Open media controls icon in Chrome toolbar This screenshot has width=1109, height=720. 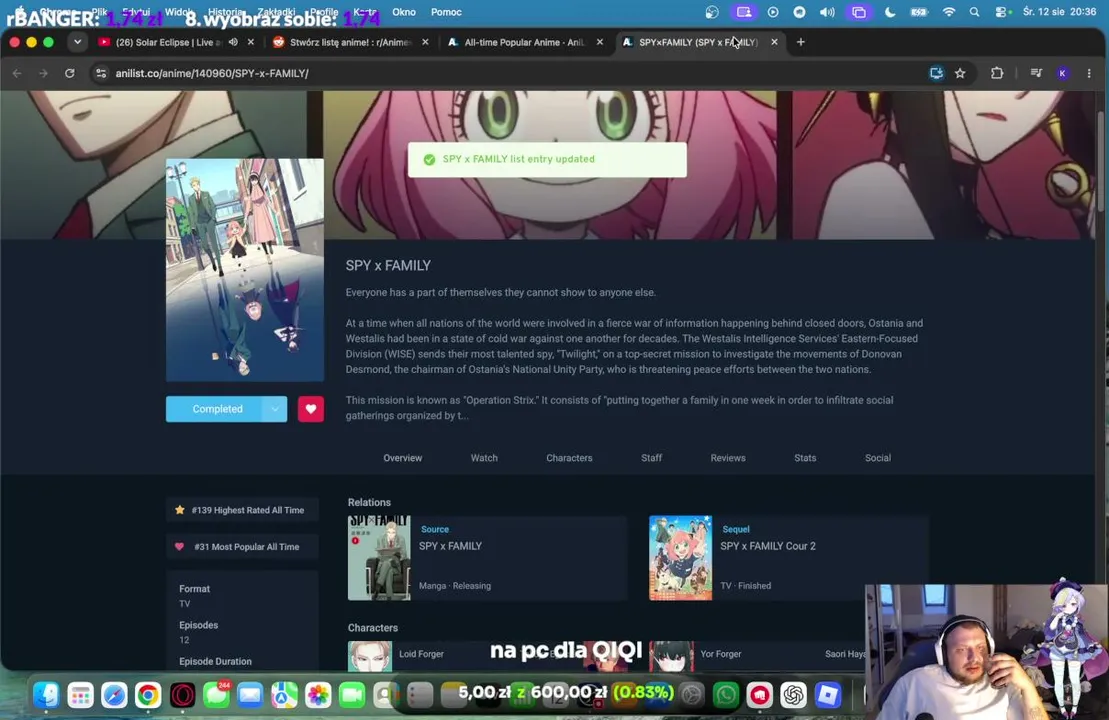pyautogui.click(x=1036, y=73)
